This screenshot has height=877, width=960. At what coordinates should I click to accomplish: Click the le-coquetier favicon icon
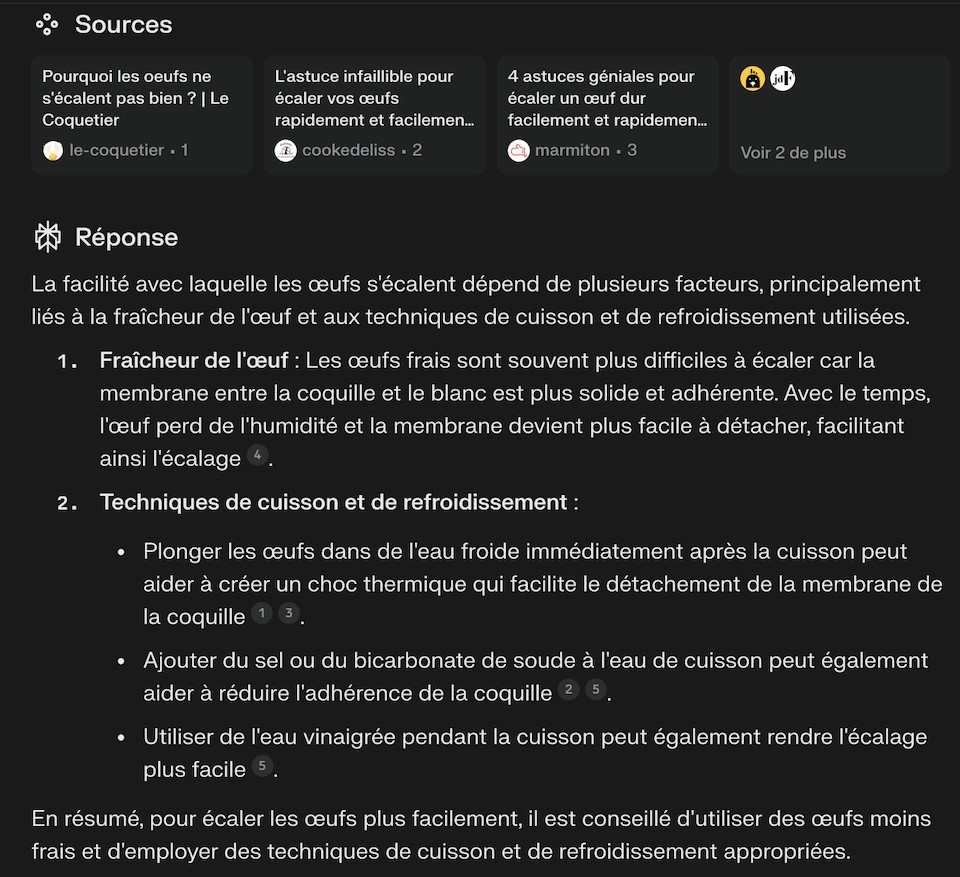[x=53, y=151]
